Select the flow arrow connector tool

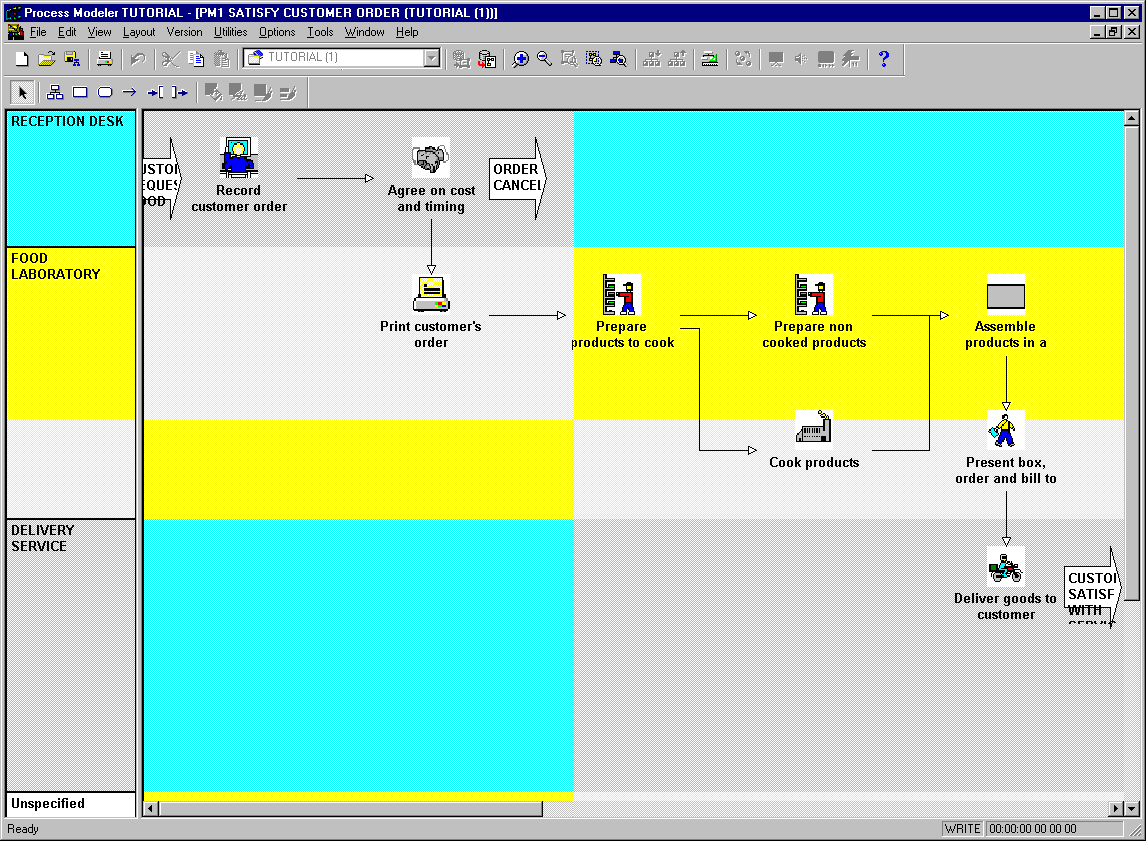tap(130, 92)
